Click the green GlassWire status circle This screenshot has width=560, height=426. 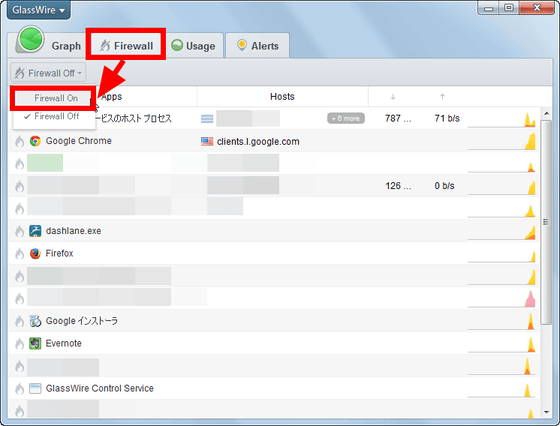pos(31,39)
